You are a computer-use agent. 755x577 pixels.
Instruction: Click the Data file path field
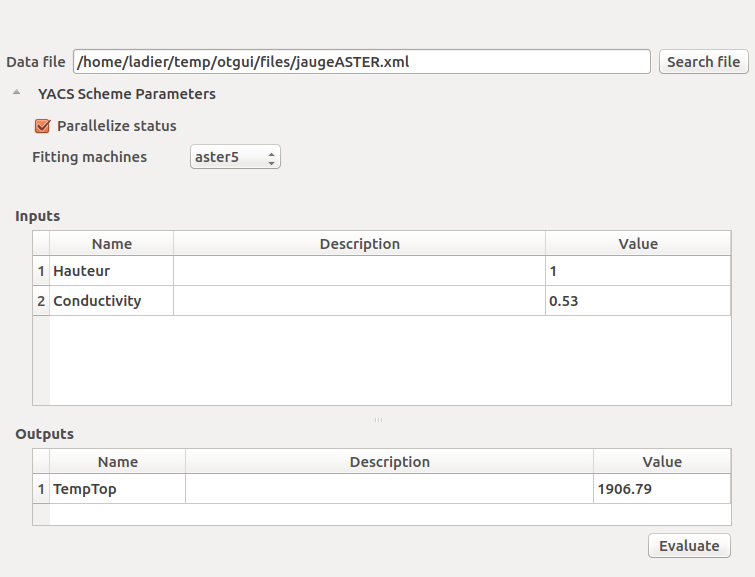pyautogui.click(x=361, y=62)
